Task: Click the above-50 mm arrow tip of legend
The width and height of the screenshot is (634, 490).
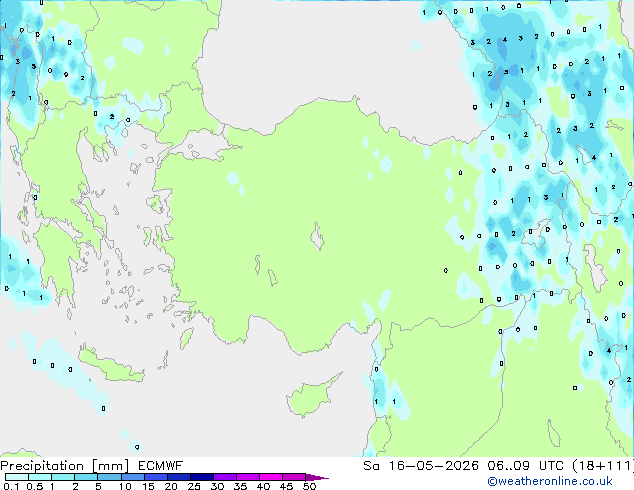Action: (x=317, y=477)
